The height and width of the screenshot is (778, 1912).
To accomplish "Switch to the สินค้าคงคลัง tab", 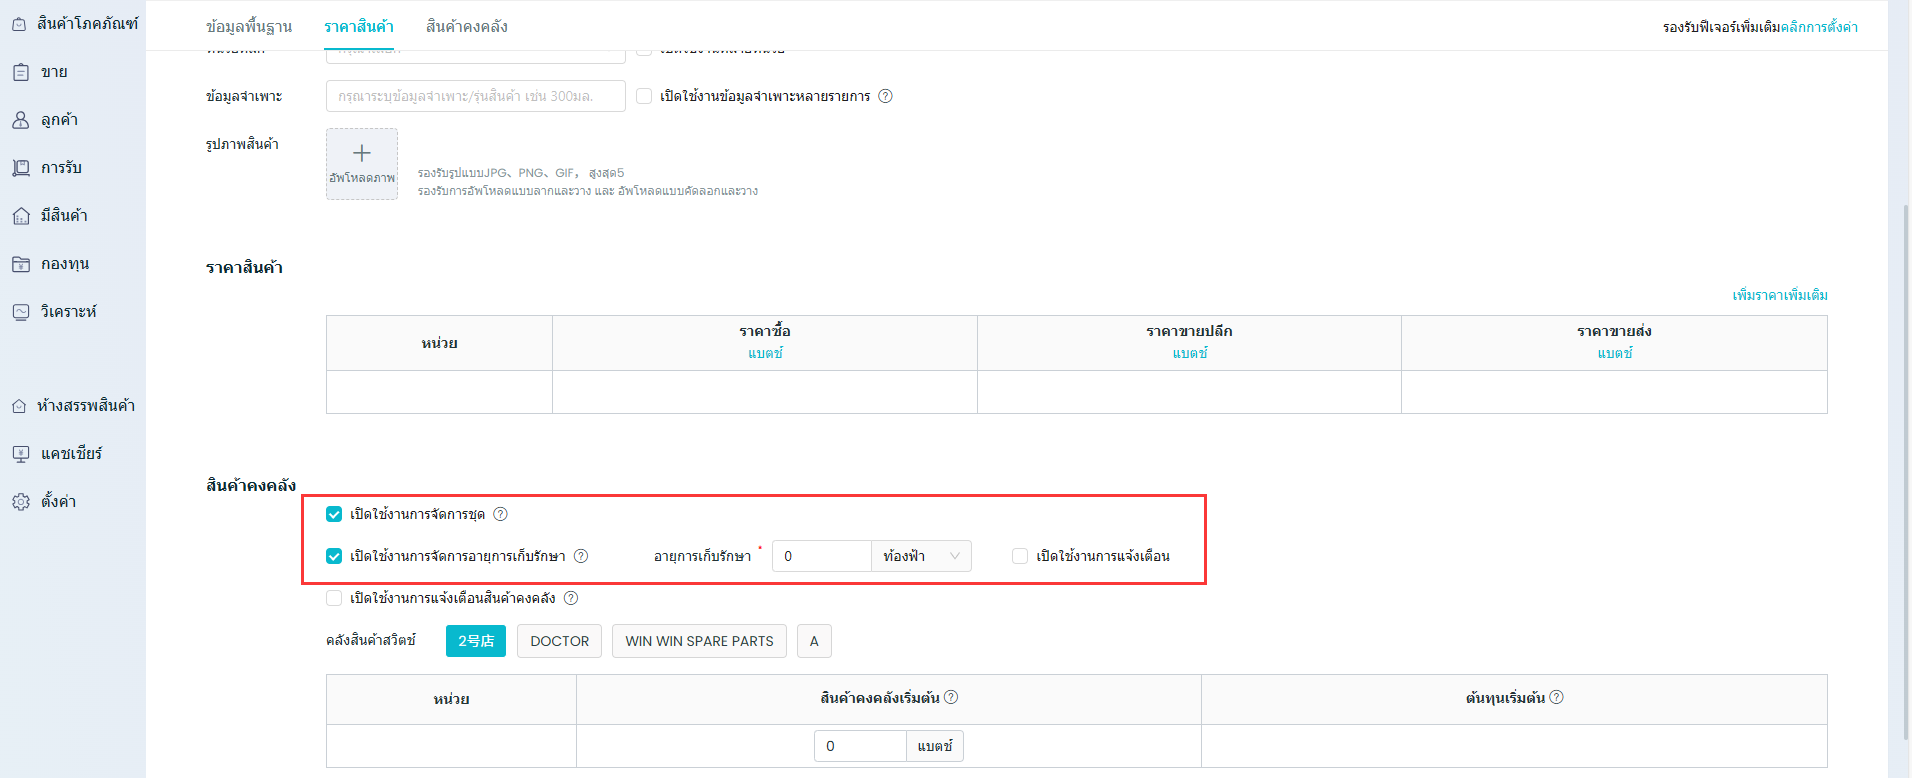I will pos(467,27).
